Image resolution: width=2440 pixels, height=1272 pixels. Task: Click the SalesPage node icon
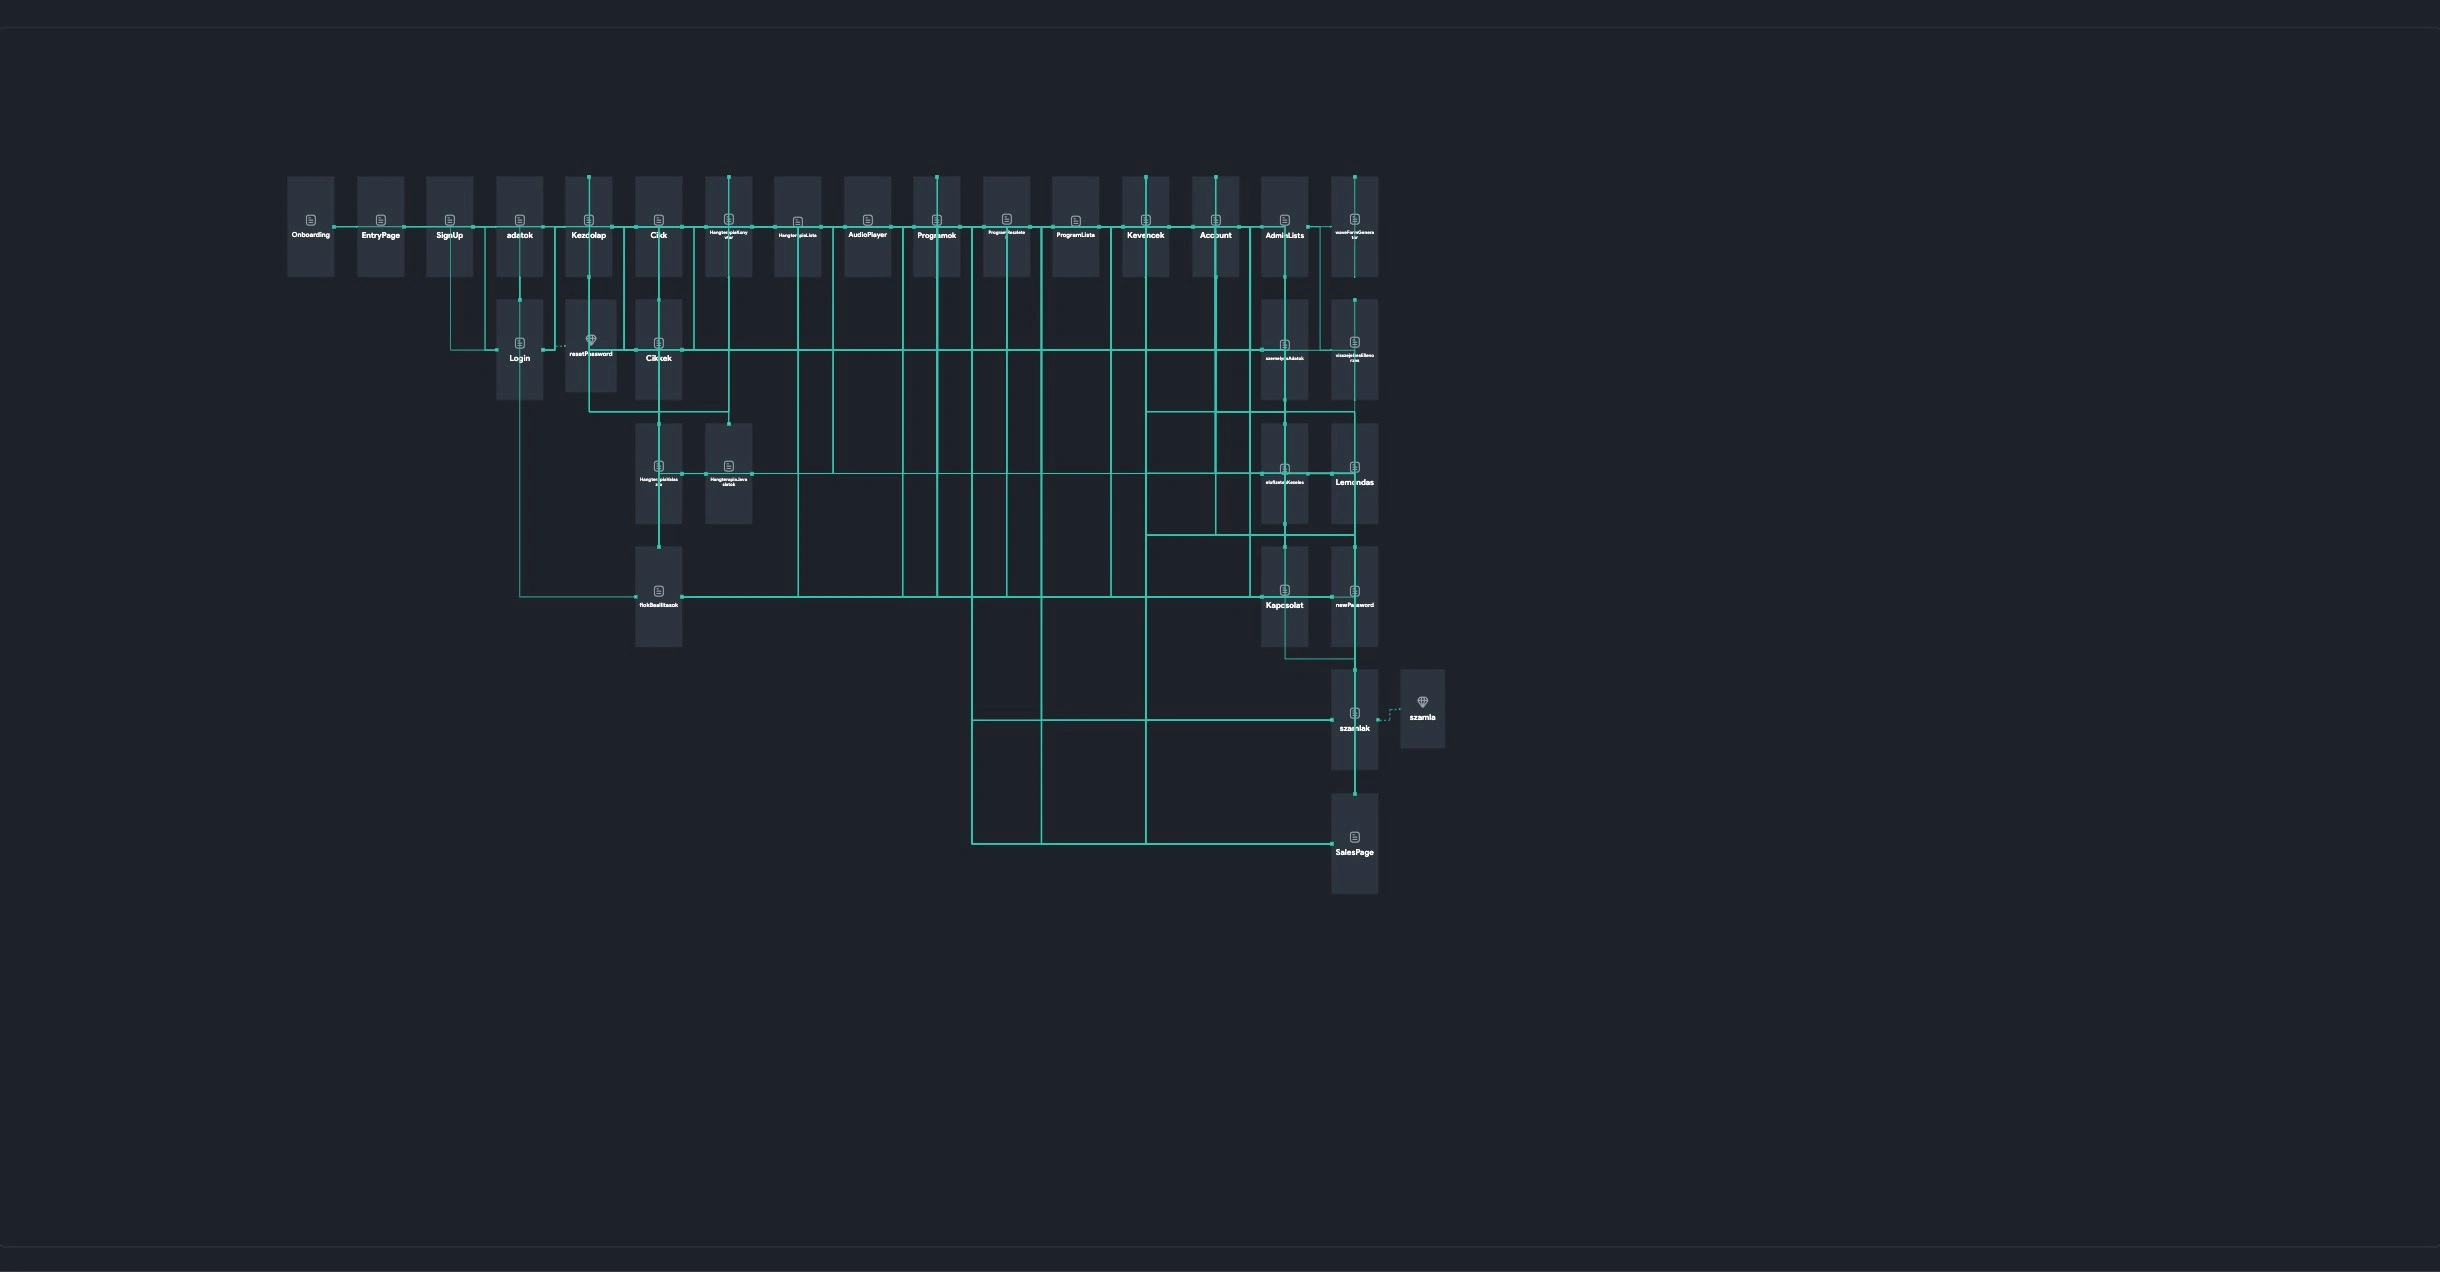click(x=1355, y=837)
